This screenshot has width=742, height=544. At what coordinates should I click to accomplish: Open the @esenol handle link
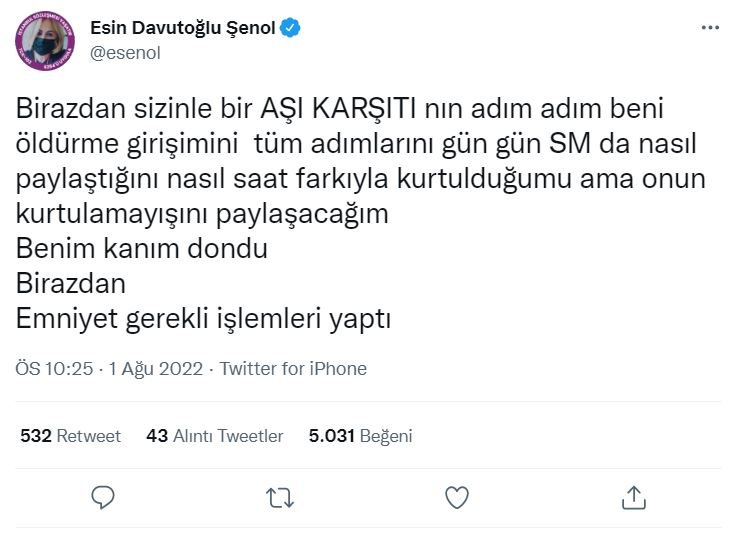tap(125, 53)
